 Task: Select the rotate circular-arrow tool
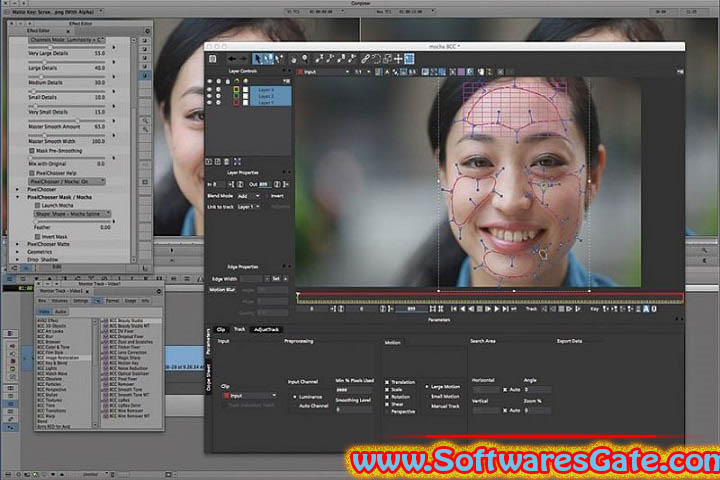(x=377, y=59)
